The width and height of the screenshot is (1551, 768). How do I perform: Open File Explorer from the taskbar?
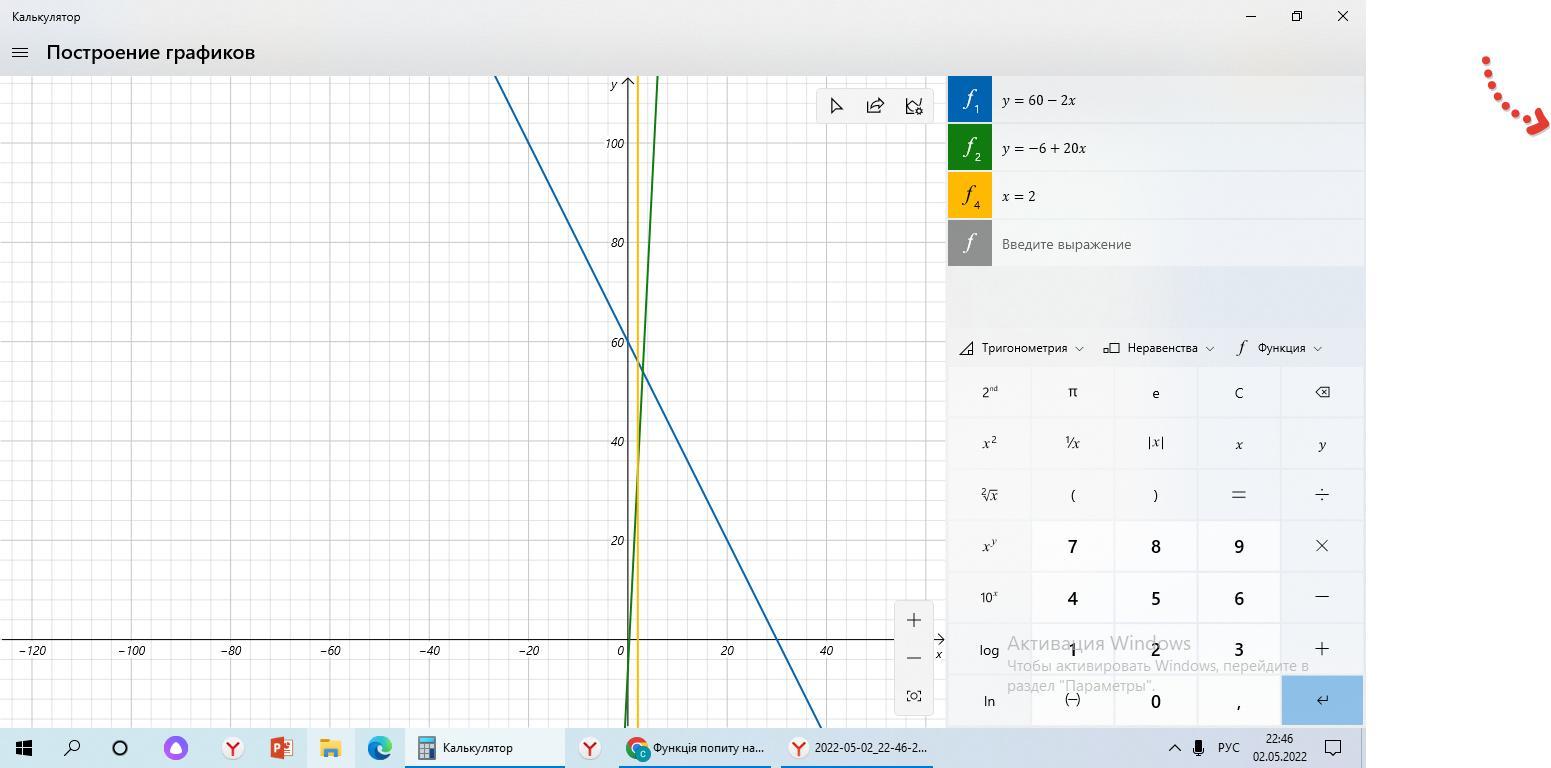click(330, 747)
